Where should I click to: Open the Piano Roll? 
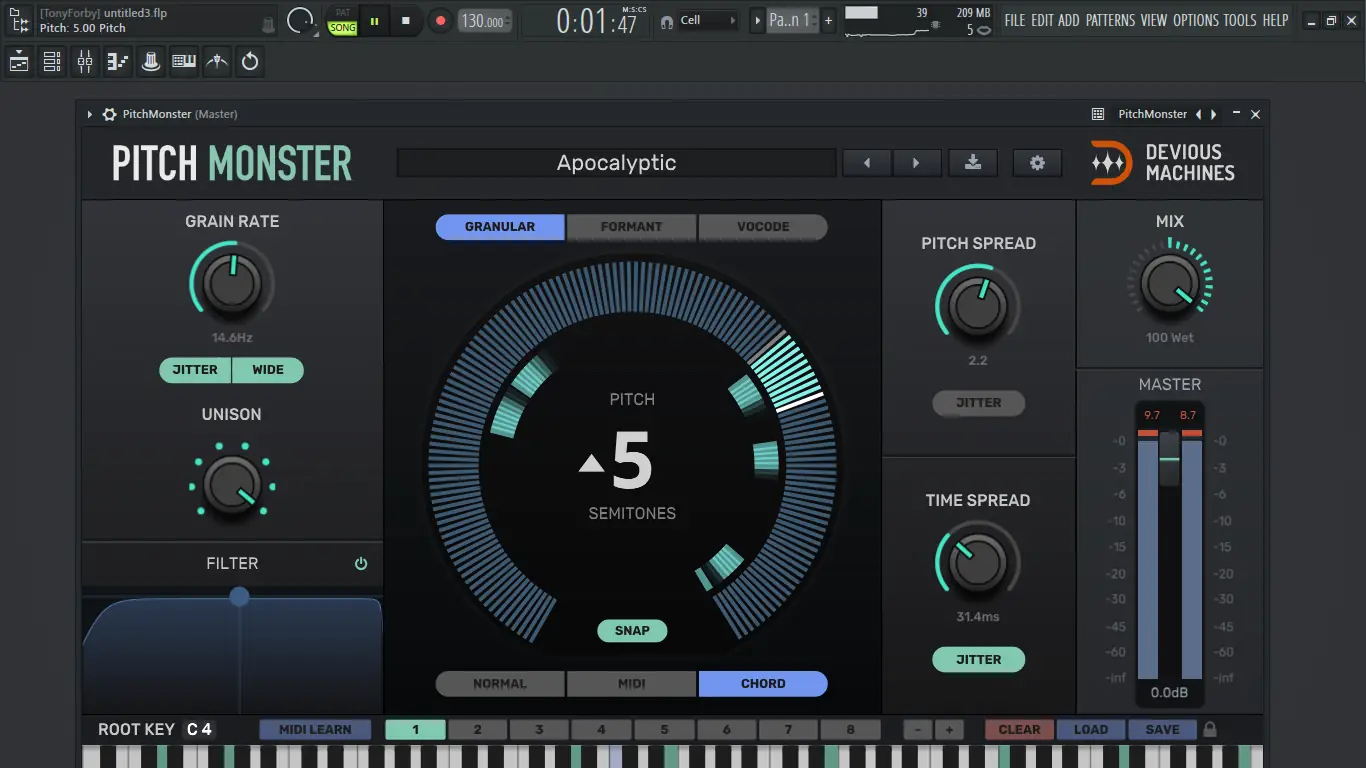coord(117,61)
